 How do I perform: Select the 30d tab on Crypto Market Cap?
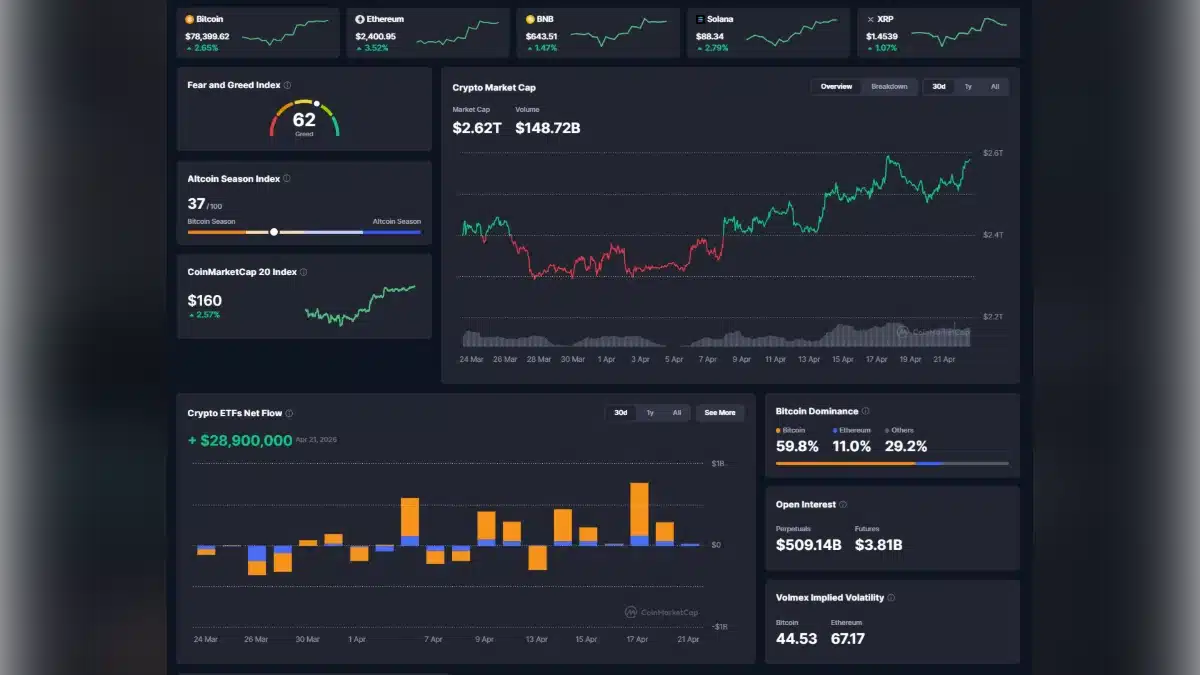pyautogui.click(x=937, y=87)
